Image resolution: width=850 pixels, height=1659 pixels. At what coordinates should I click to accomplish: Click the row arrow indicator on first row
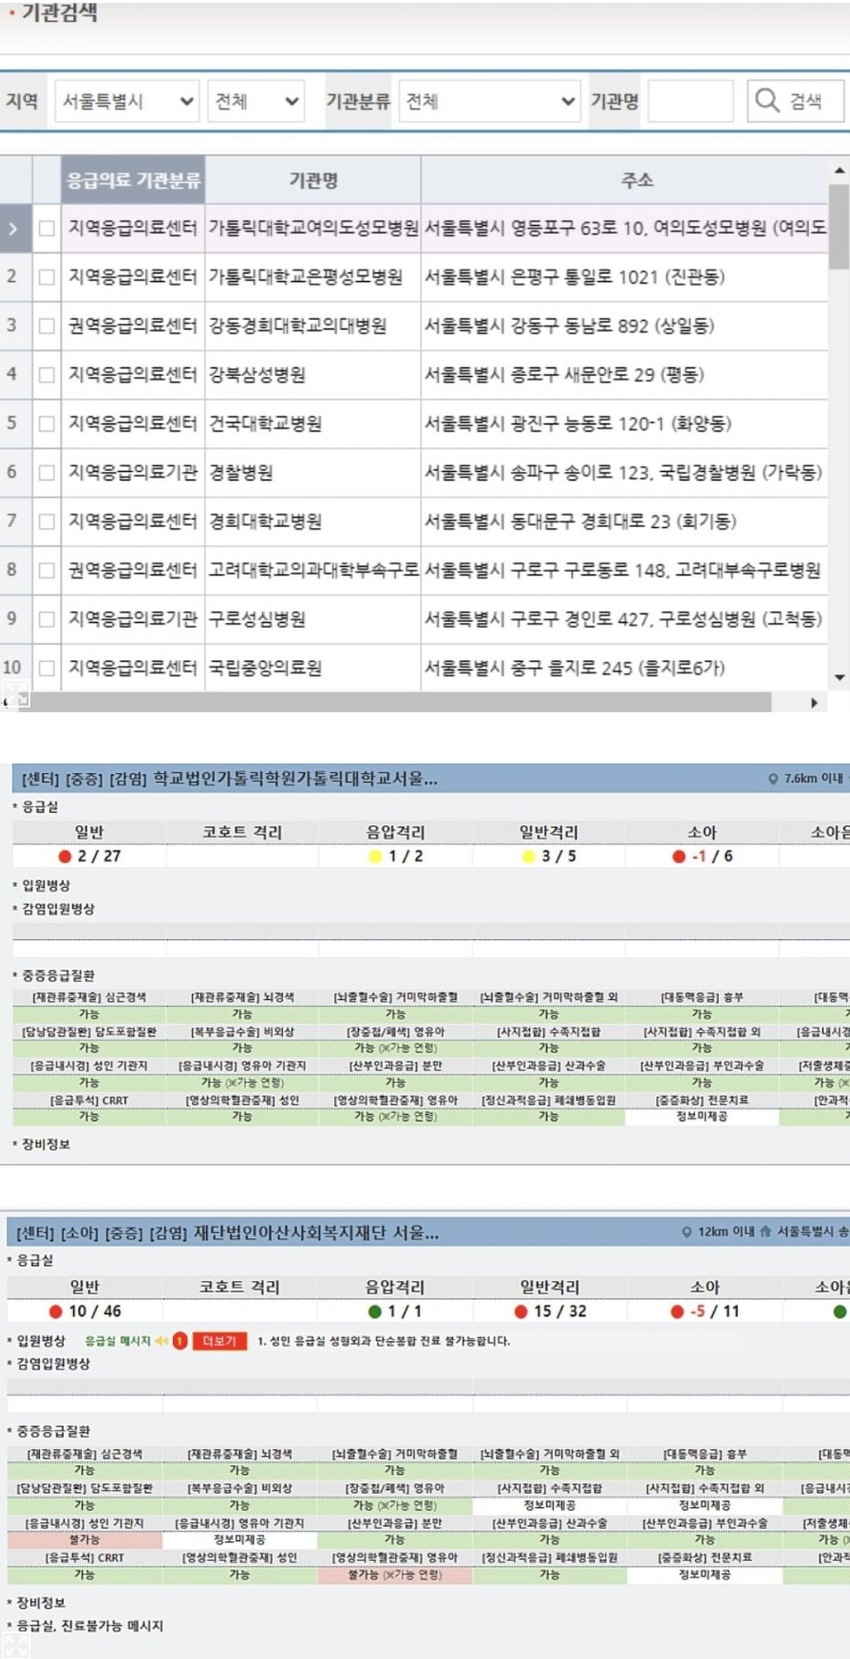pos(13,229)
